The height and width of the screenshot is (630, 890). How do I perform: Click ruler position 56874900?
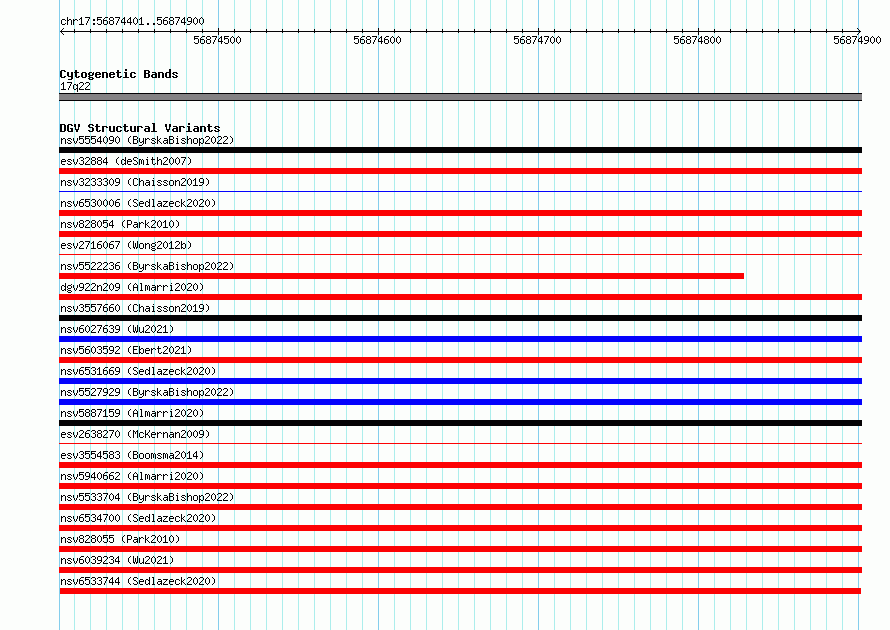click(x=857, y=40)
